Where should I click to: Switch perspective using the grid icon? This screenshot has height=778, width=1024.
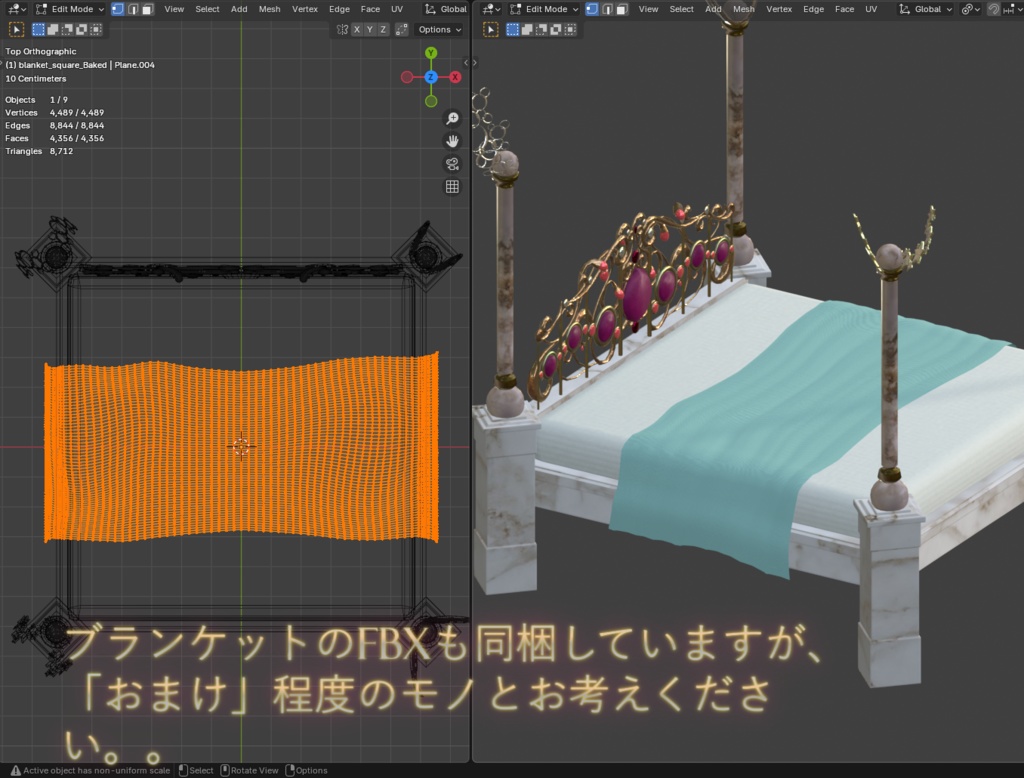[x=452, y=187]
